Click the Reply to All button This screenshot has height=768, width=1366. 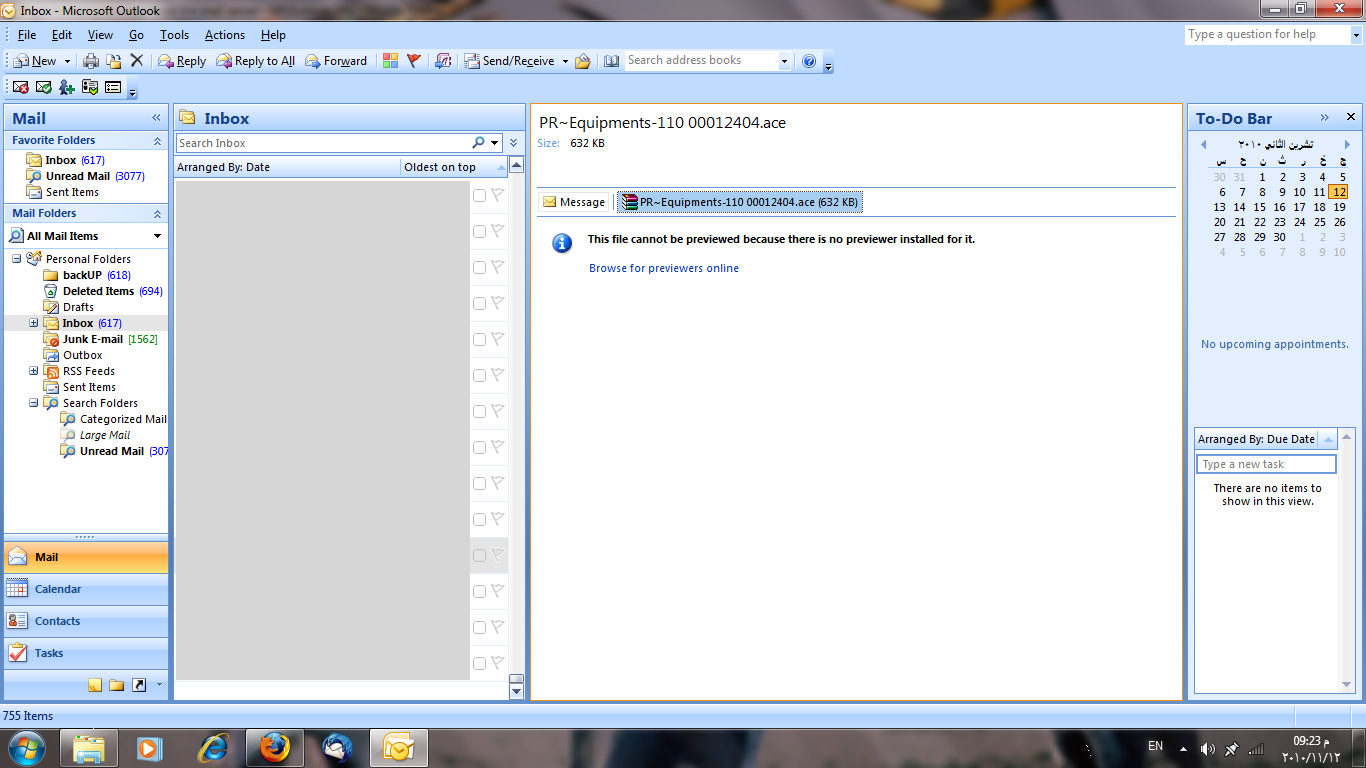[256, 61]
